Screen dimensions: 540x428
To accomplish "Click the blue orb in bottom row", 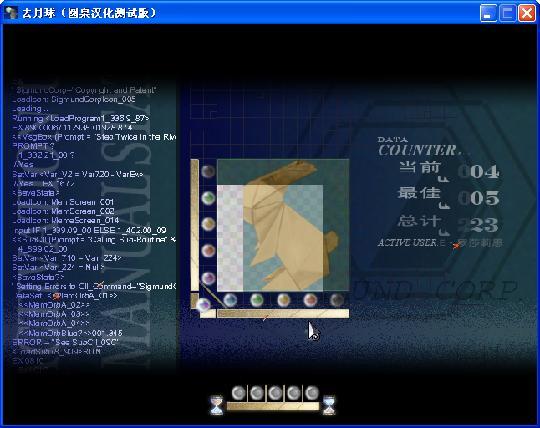I will pyautogui.click(x=230, y=300).
